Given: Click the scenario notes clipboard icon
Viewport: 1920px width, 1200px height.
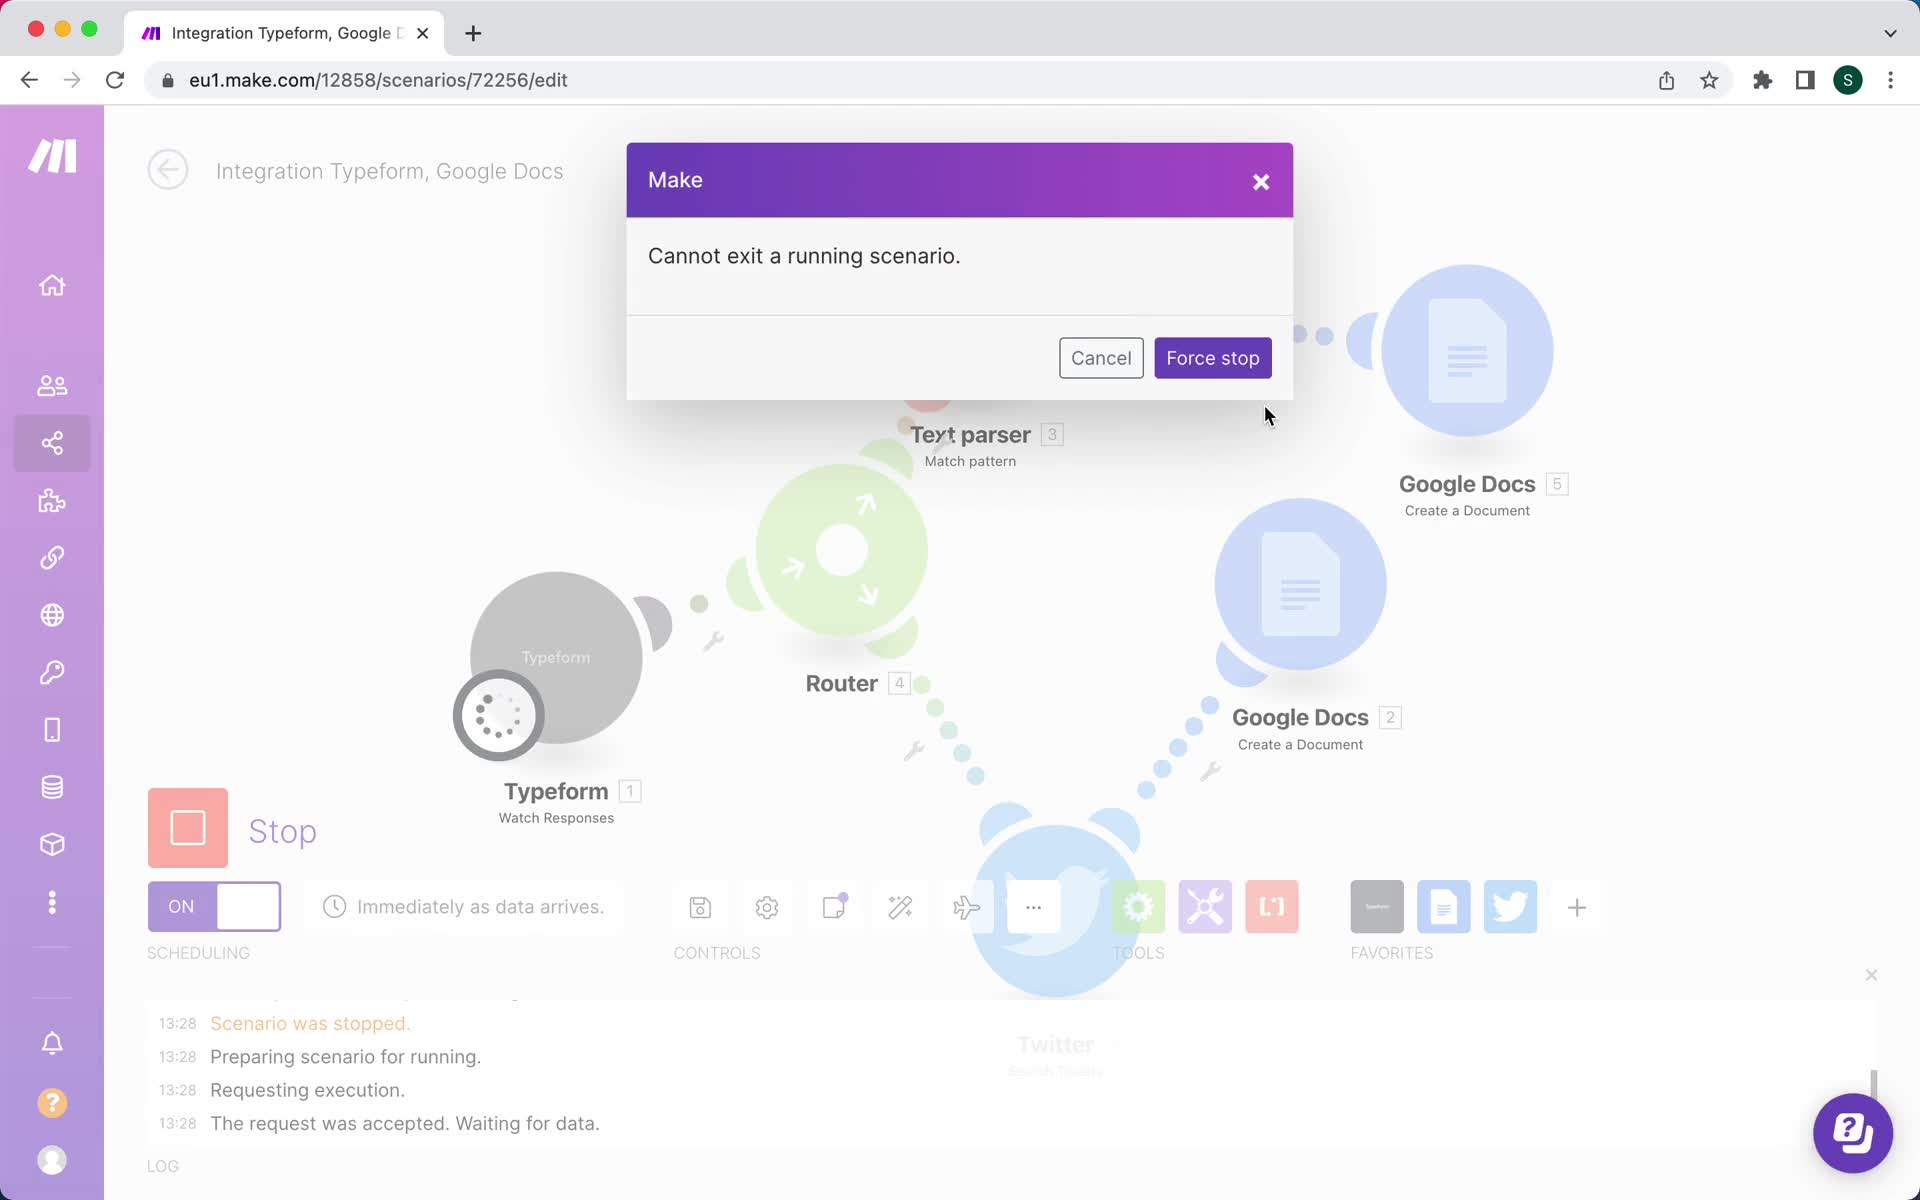Looking at the screenshot, I should [834, 908].
